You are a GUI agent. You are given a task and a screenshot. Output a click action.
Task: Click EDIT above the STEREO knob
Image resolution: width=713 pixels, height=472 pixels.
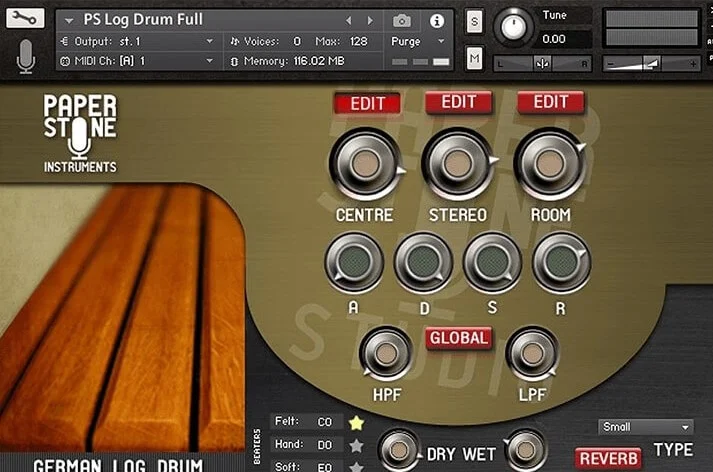click(x=459, y=102)
